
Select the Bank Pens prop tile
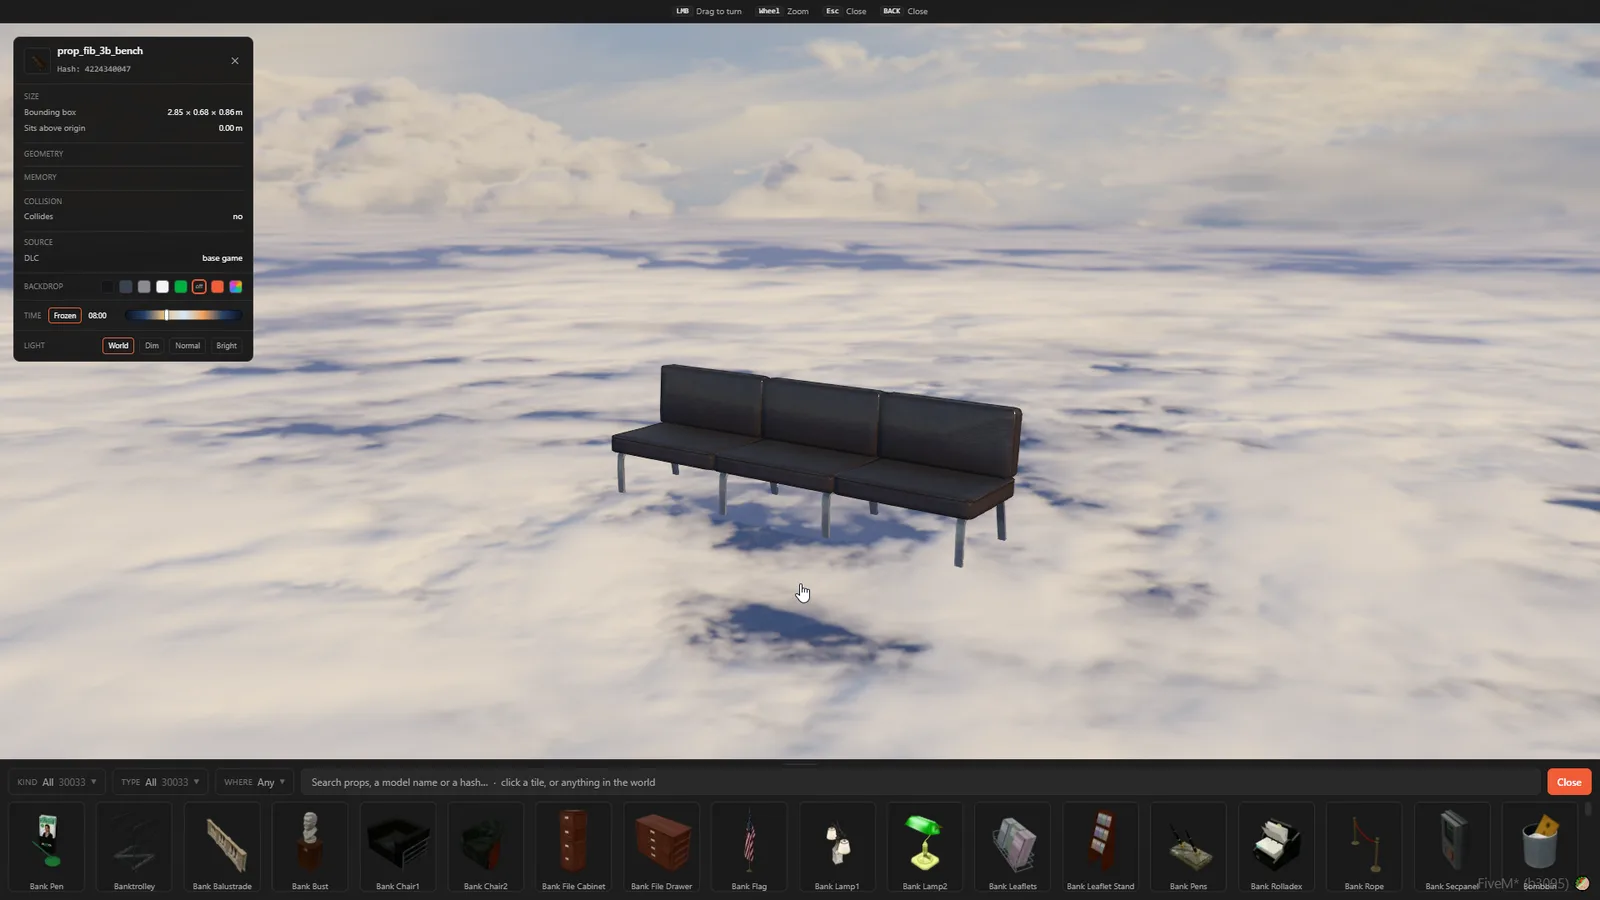click(1189, 847)
